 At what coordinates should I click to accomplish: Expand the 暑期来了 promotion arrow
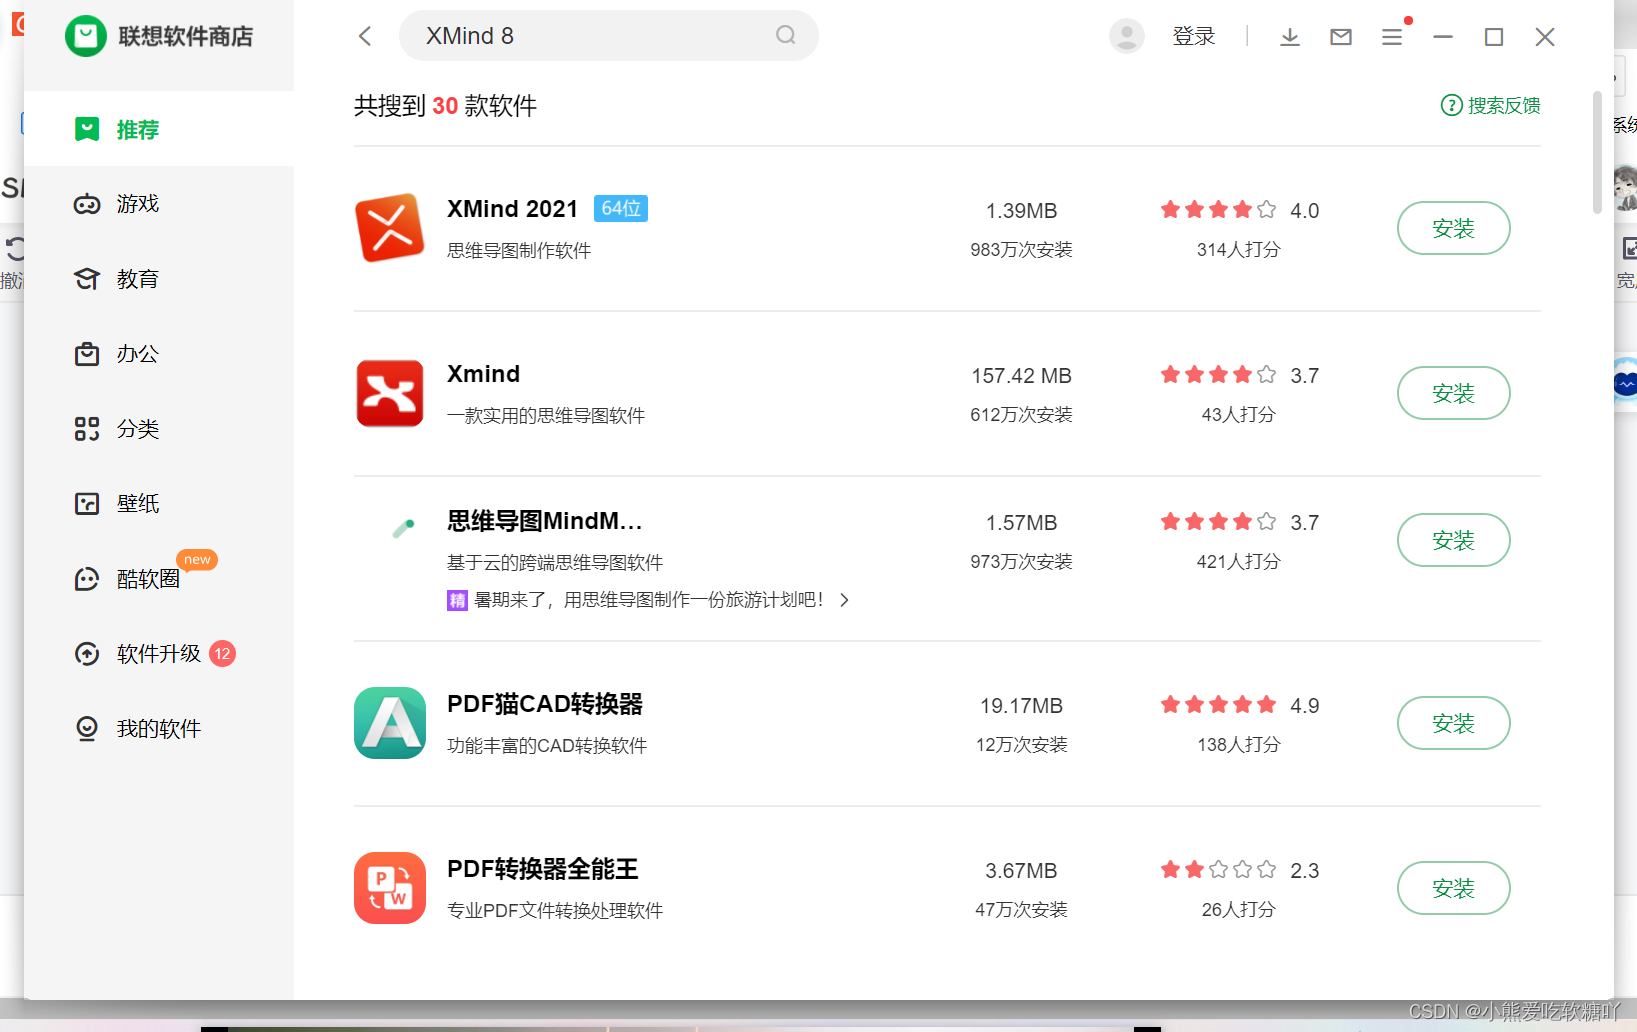point(845,600)
